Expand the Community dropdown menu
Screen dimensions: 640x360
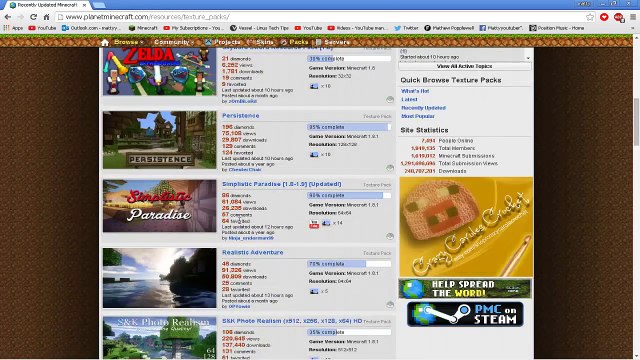[173, 42]
